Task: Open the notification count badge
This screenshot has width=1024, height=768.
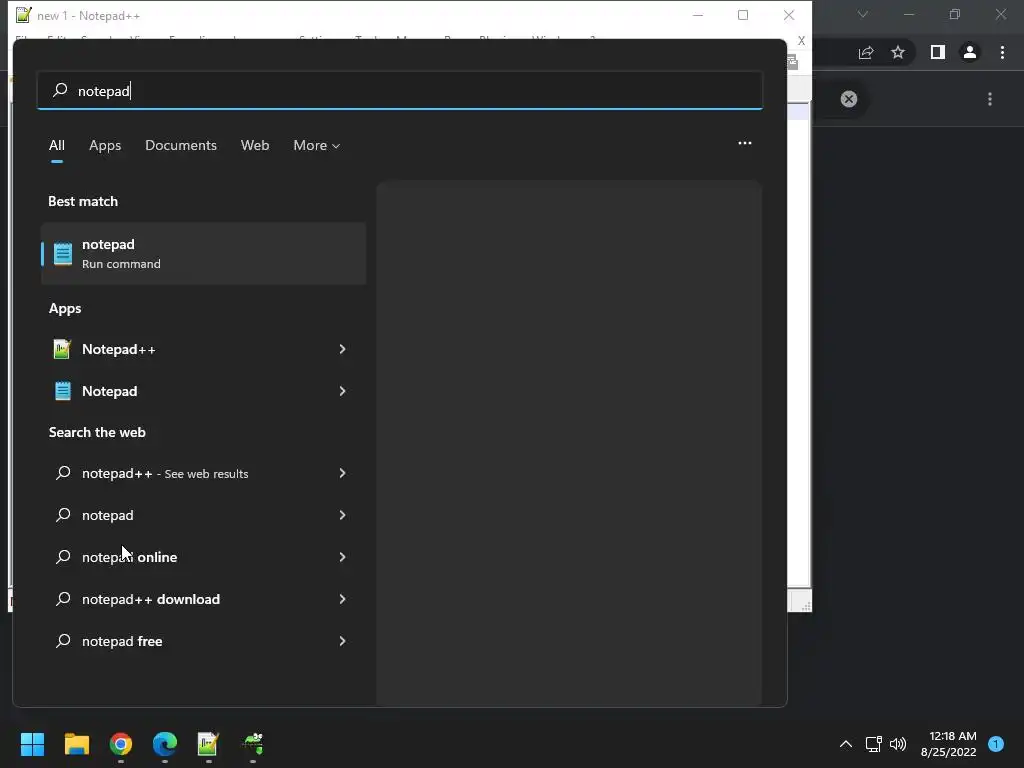Action: point(996,744)
